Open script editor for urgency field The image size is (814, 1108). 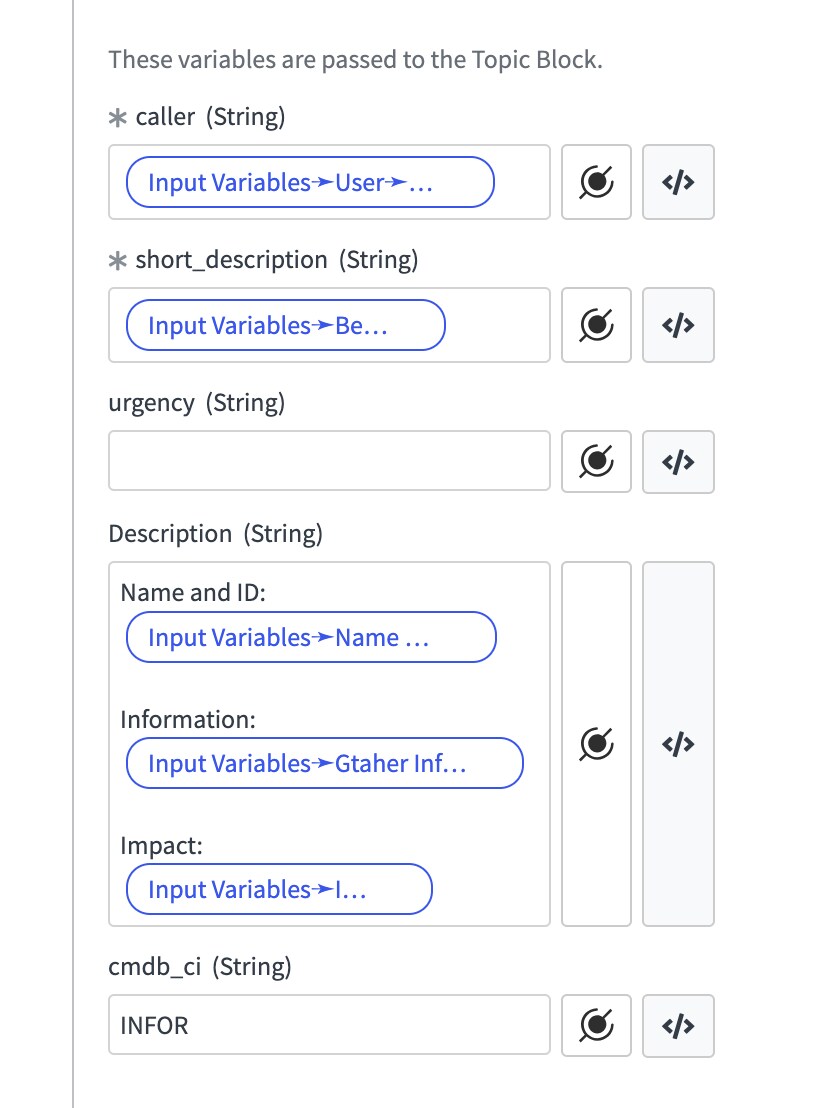coord(678,461)
